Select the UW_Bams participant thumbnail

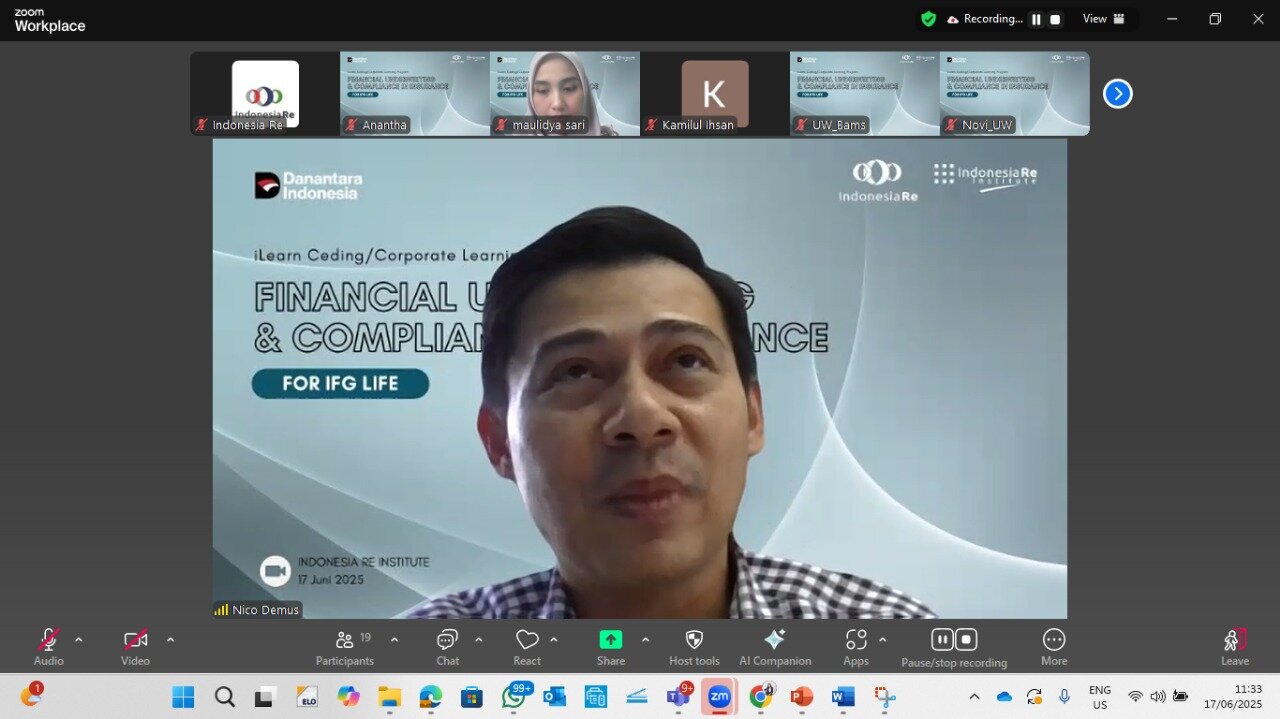pyautogui.click(x=865, y=94)
